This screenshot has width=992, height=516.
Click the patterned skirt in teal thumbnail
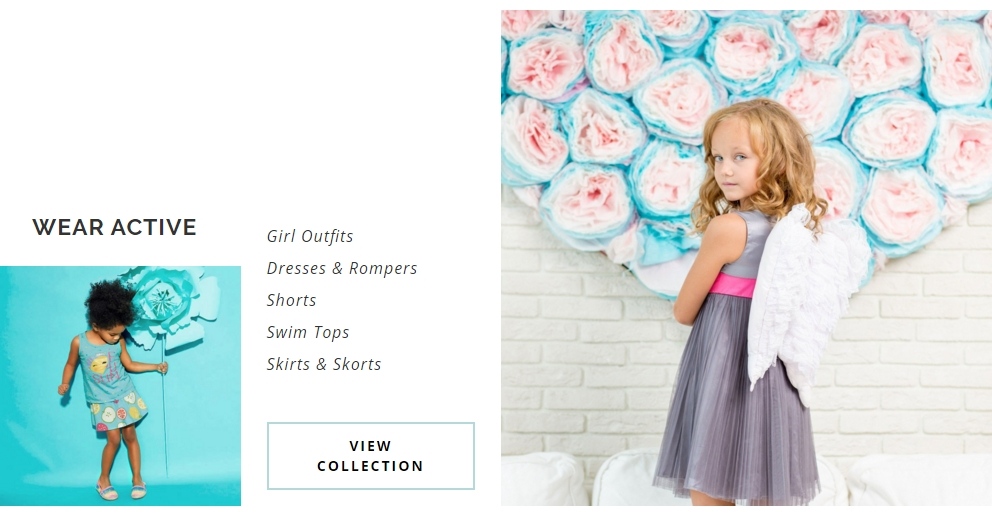coord(119,411)
